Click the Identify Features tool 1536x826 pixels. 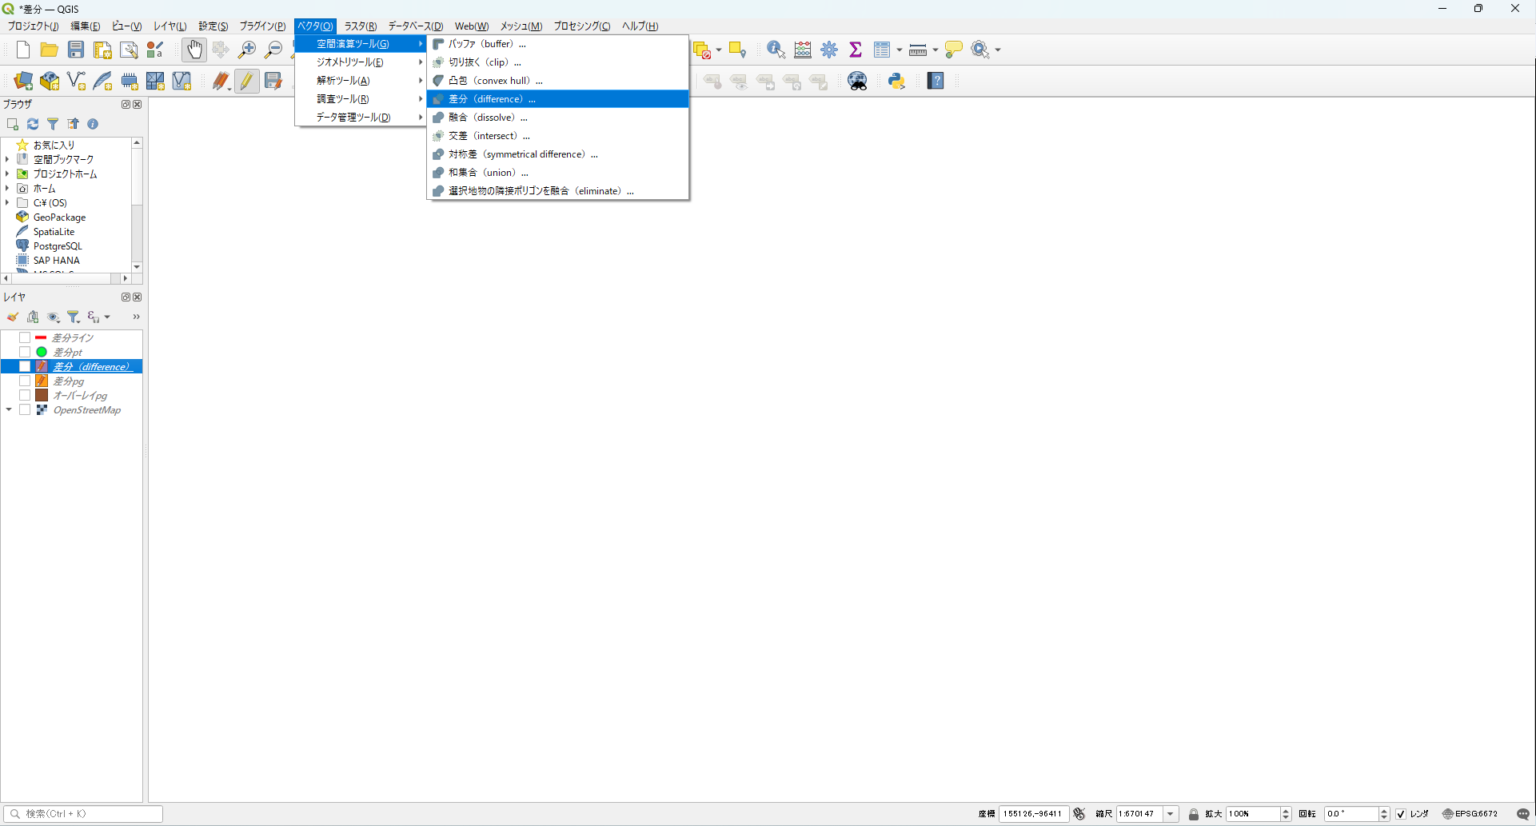(x=775, y=49)
